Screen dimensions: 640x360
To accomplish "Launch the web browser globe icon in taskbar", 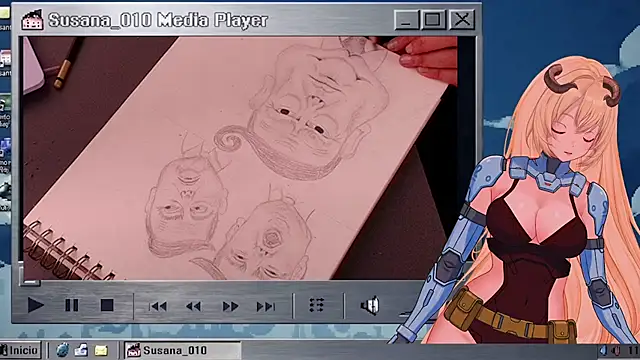I will (x=62, y=350).
